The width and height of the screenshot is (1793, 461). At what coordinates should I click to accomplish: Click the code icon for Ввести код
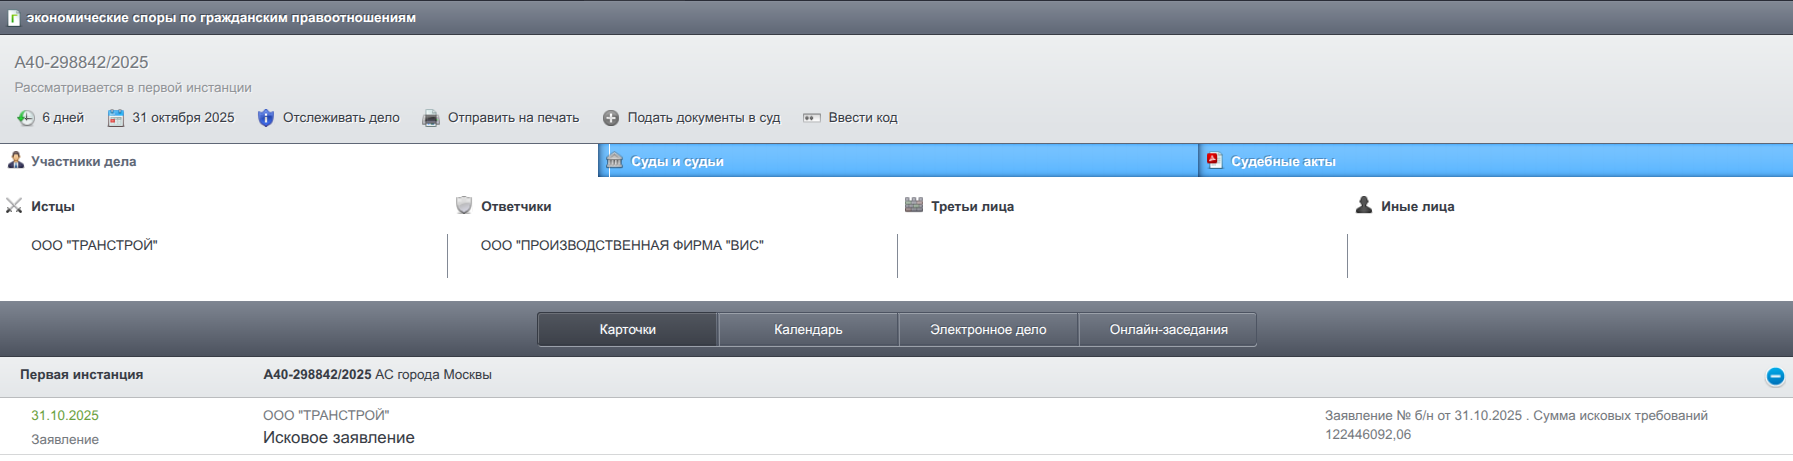[811, 118]
